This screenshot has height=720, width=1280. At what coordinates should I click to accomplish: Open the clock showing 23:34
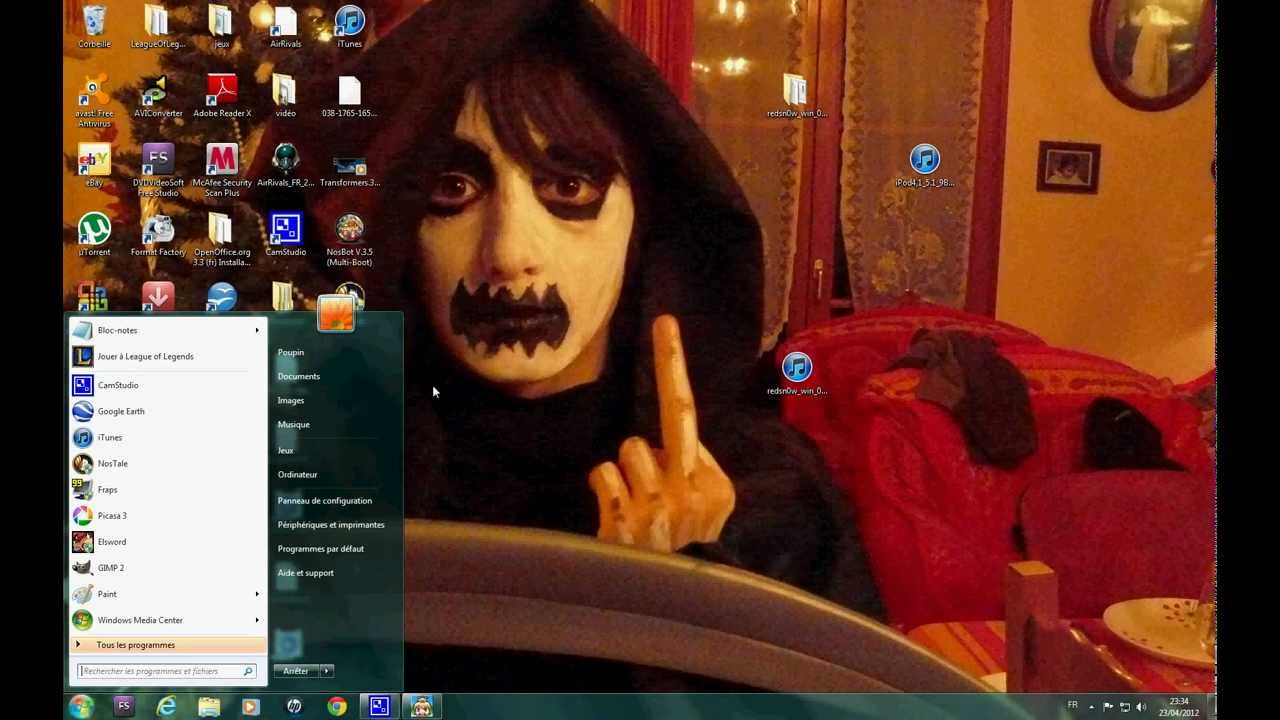[x=1179, y=707]
